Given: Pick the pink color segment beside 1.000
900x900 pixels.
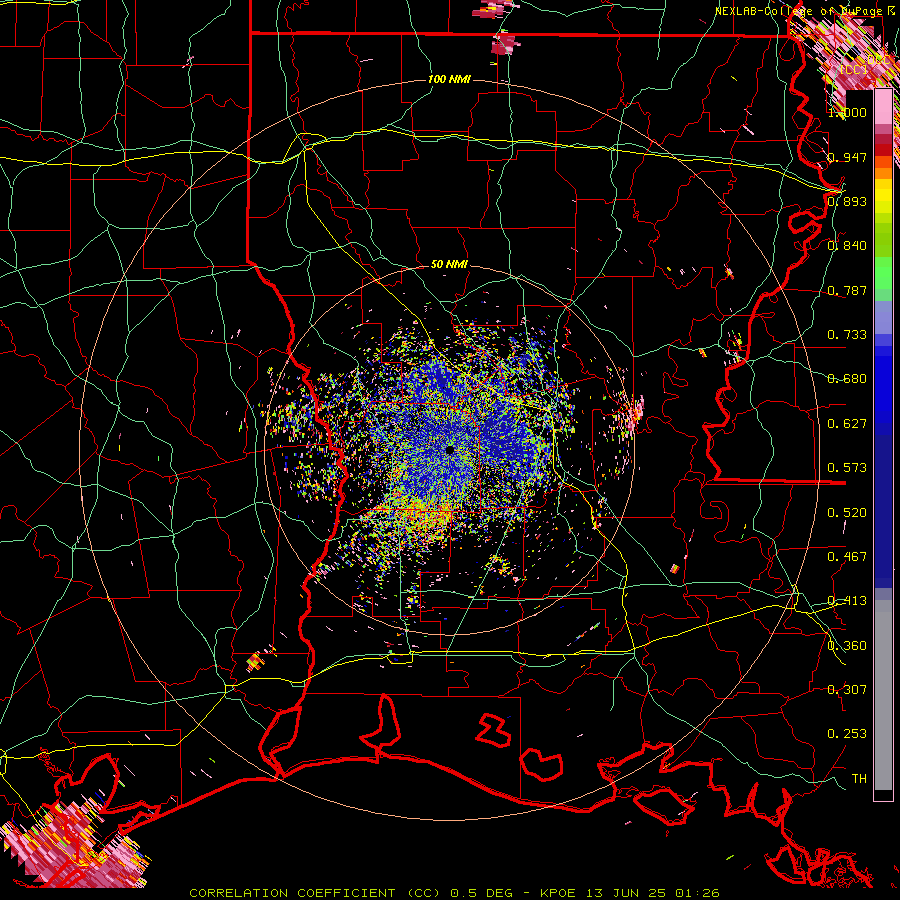Looking at the screenshot, I should (883, 107).
